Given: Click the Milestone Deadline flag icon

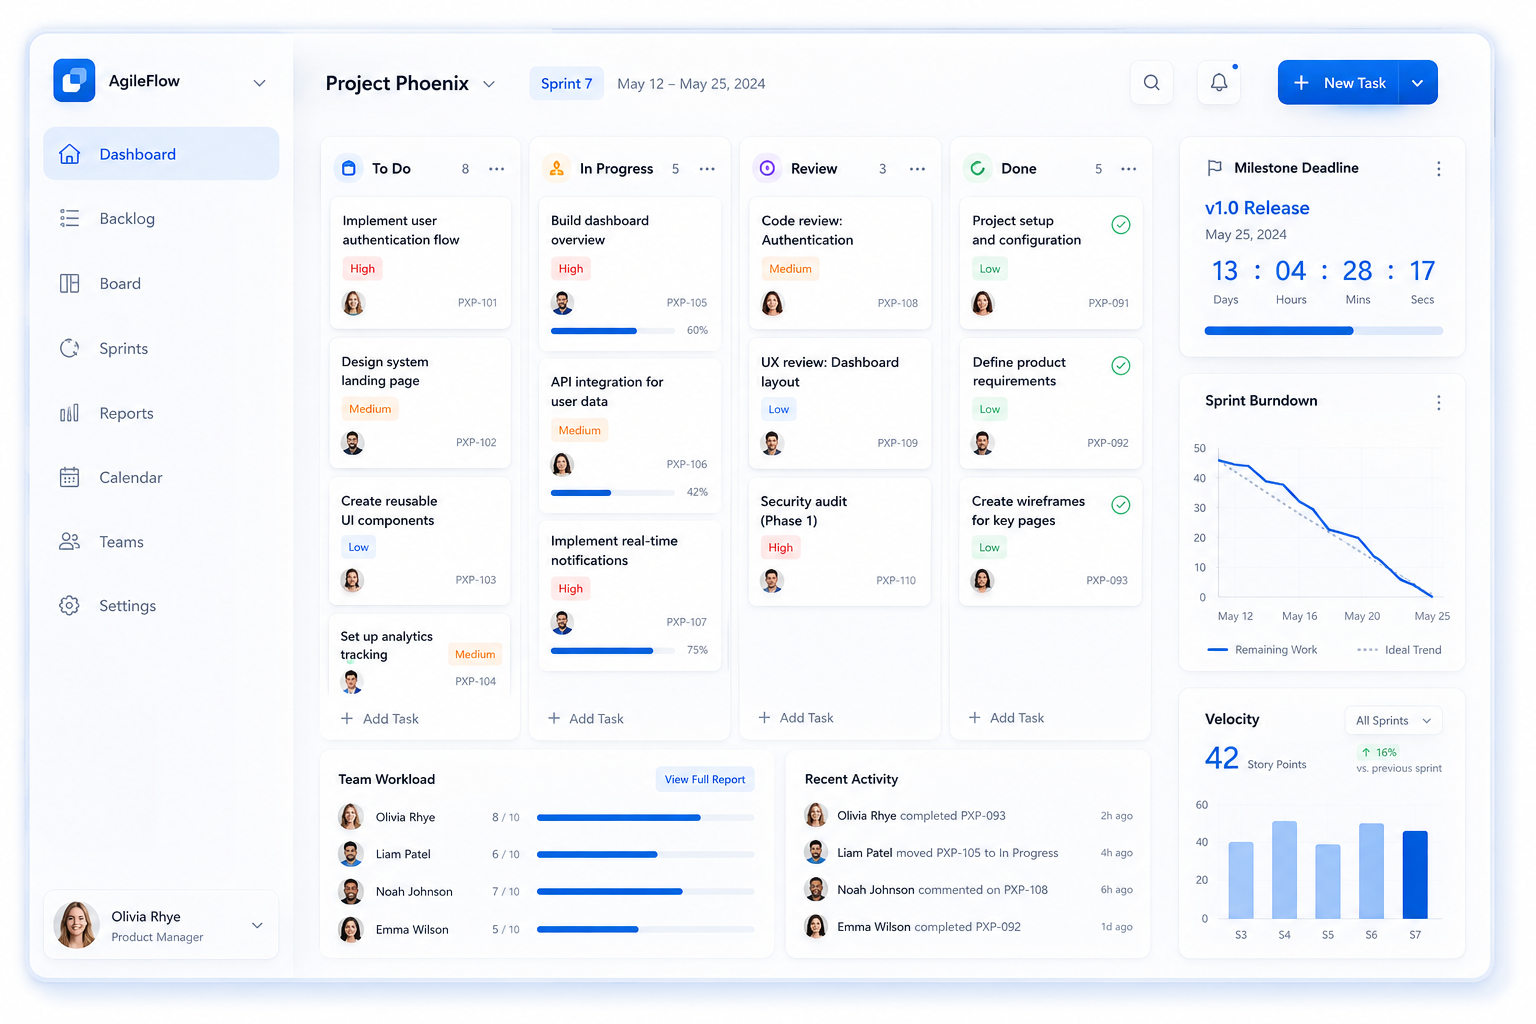Looking at the screenshot, I should coord(1215,168).
